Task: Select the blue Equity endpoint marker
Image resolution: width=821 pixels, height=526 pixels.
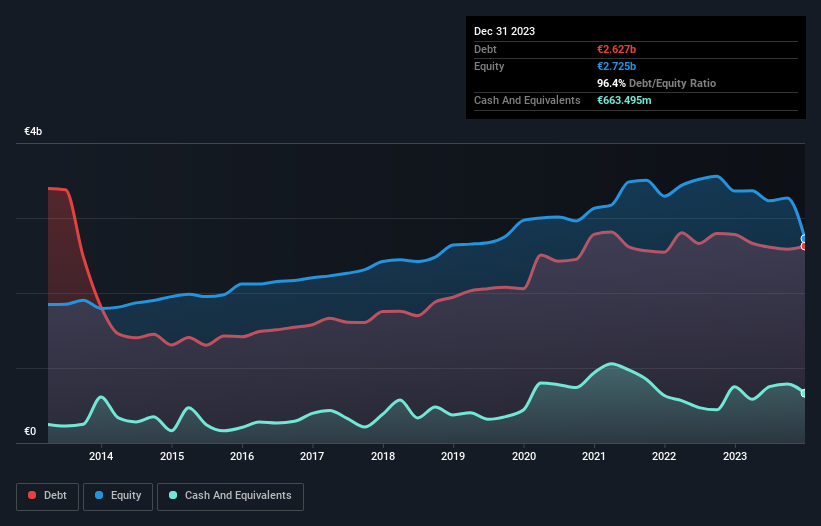Action: point(804,239)
